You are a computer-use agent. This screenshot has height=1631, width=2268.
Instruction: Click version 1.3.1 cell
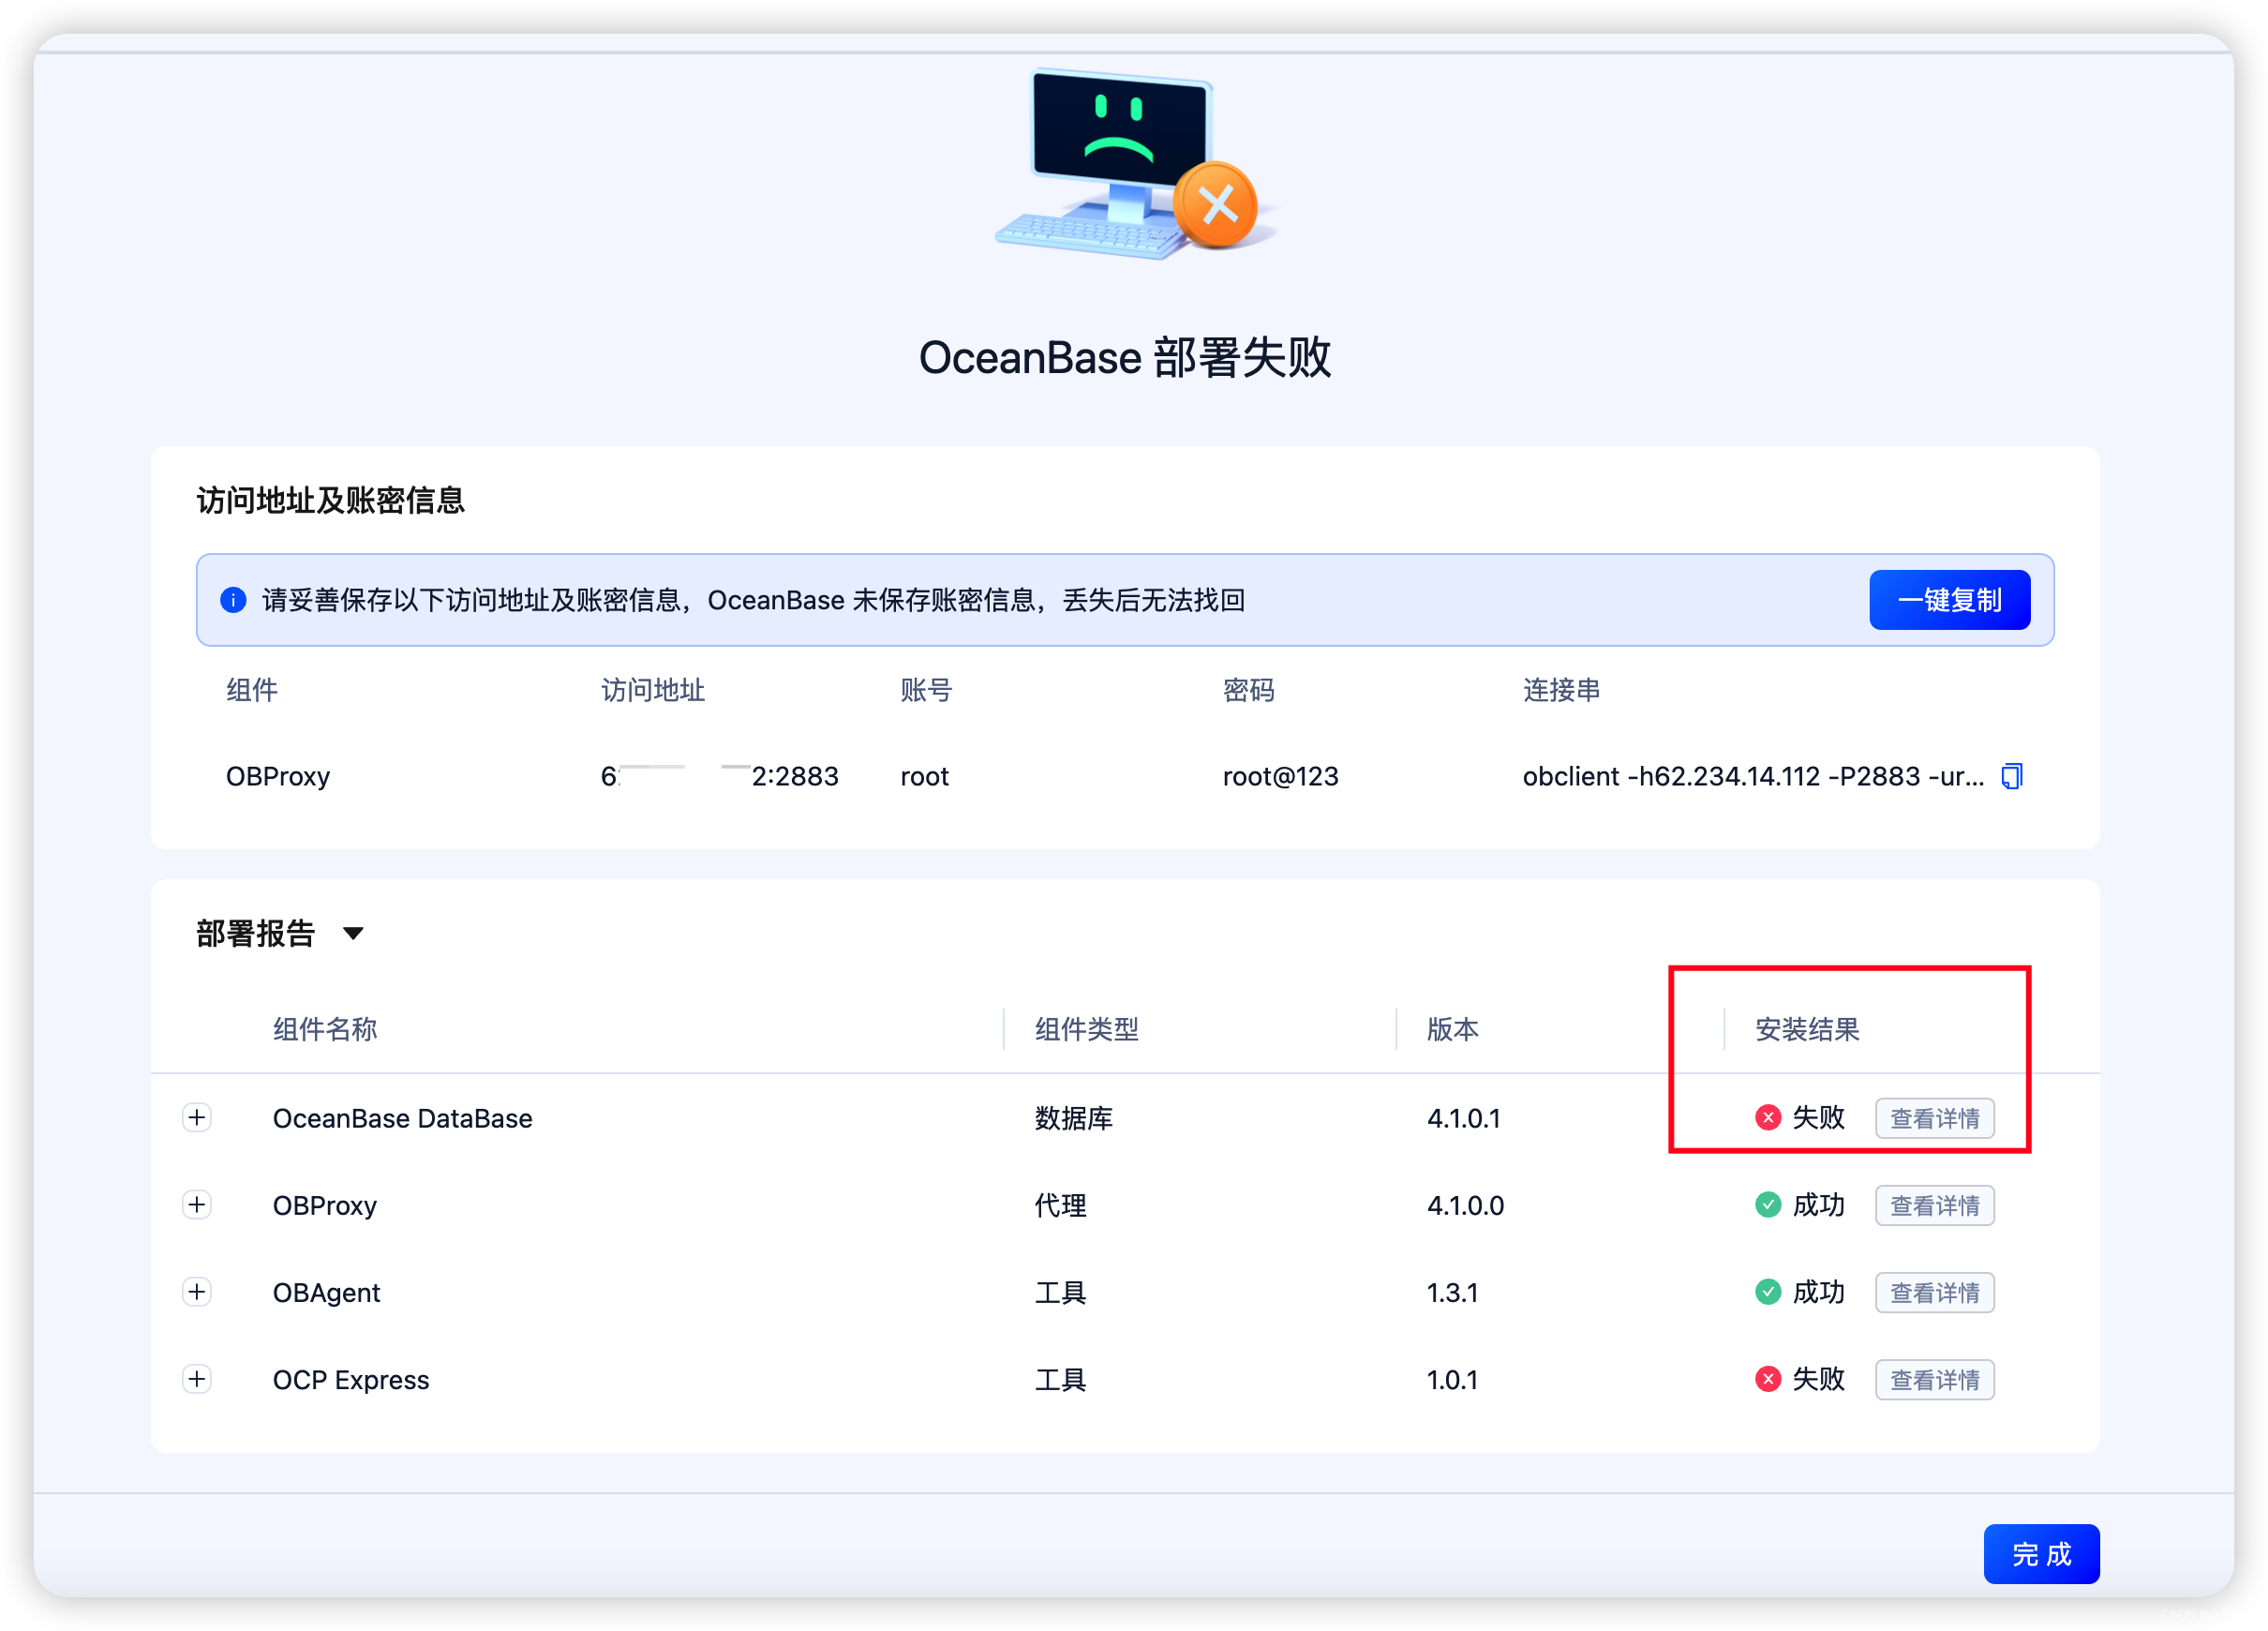pyautogui.click(x=1452, y=1292)
